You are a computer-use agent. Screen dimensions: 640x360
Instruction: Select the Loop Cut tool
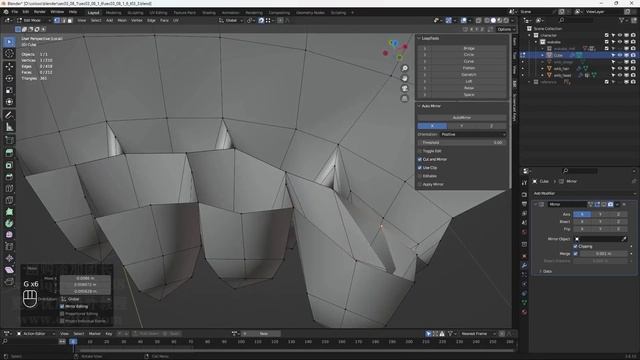click(x=9, y=189)
